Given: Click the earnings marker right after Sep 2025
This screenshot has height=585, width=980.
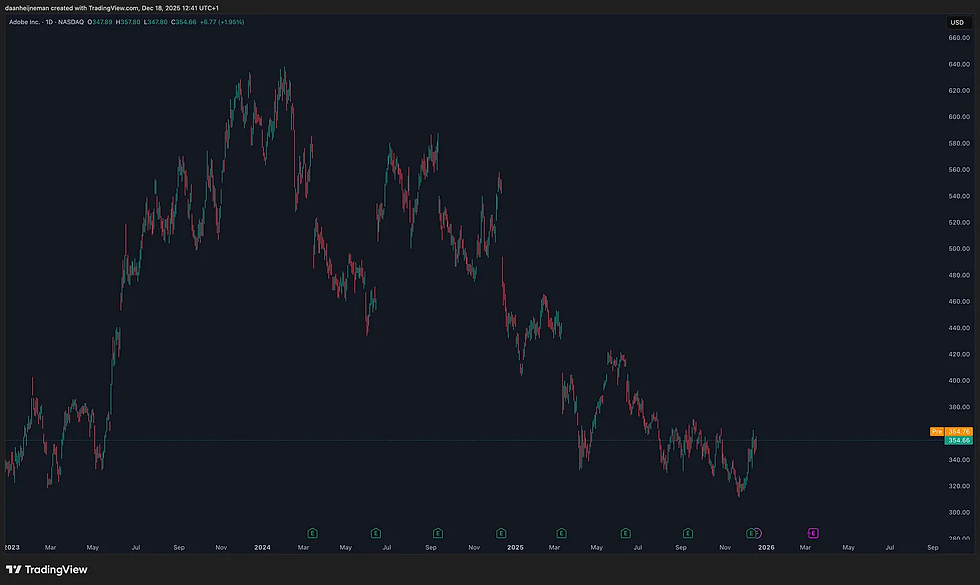Looking at the screenshot, I should coord(688,533).
